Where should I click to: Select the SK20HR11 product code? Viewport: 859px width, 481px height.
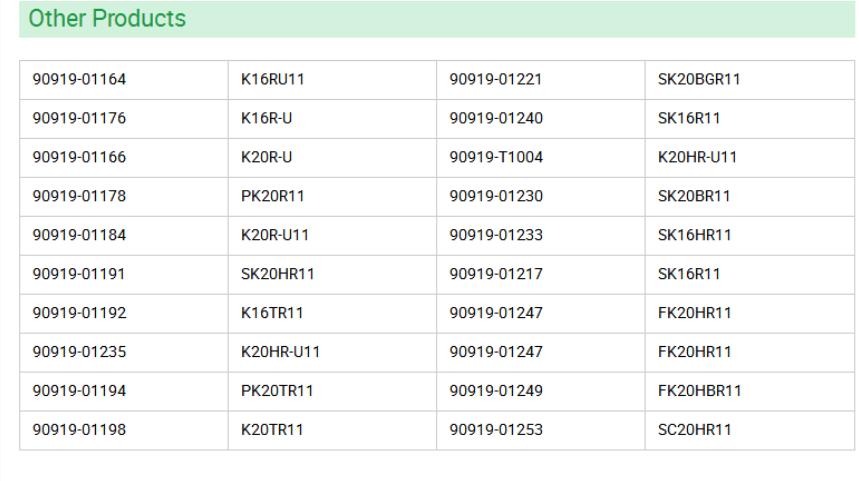[x=277, y=274]
